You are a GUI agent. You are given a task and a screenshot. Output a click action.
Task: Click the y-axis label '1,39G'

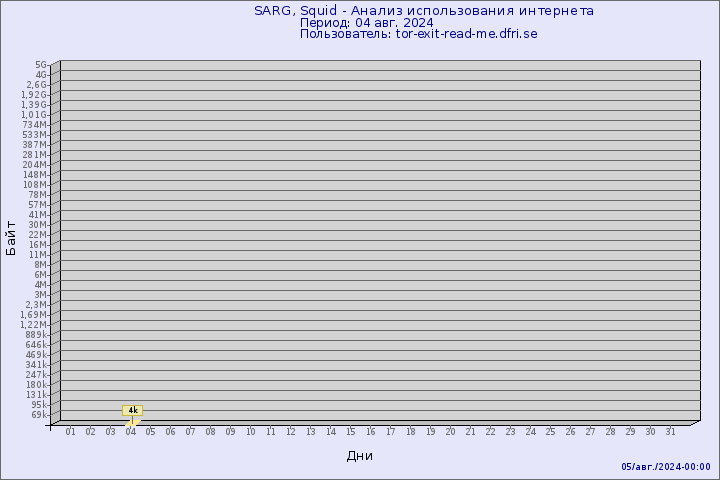point(34,105)
